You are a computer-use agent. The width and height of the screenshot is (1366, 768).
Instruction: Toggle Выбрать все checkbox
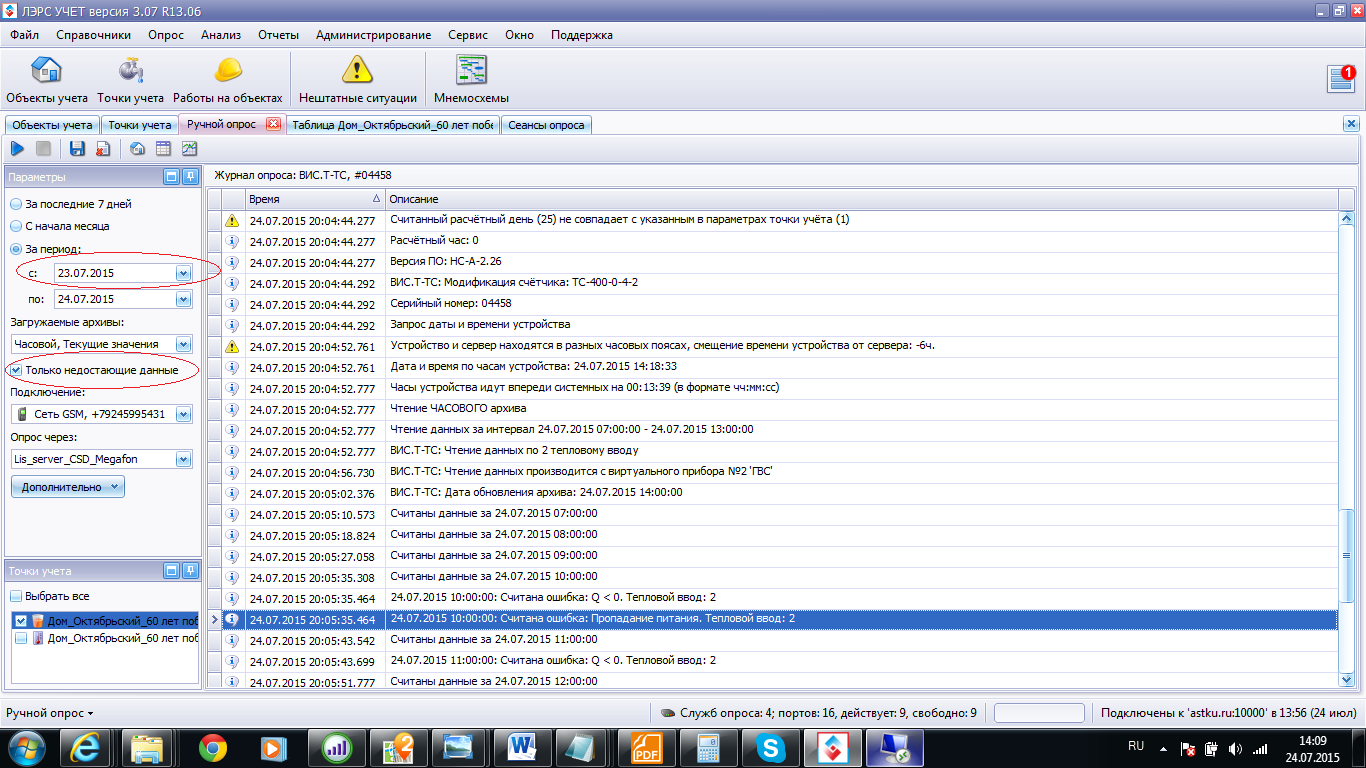tap(16, 596)
